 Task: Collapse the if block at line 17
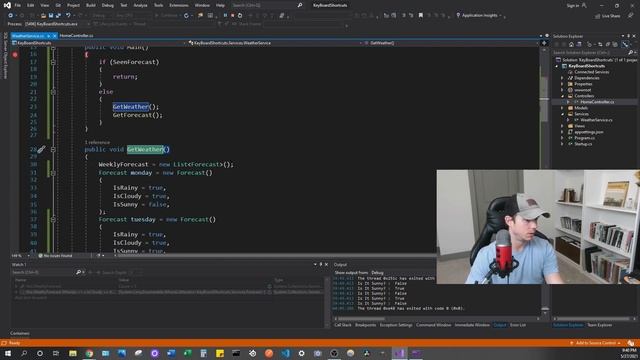click(x=53, y=62)
